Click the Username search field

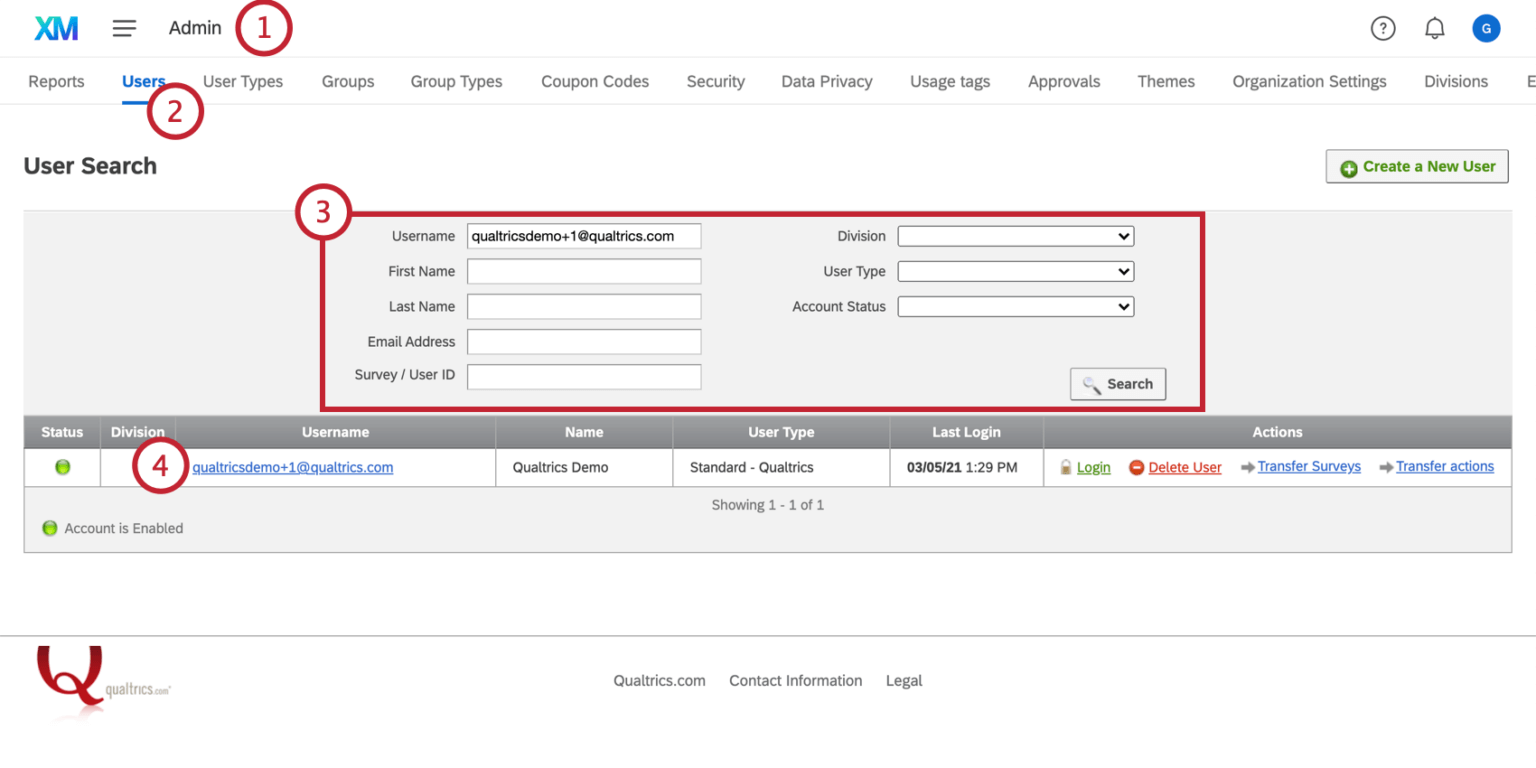click(584, 236)
